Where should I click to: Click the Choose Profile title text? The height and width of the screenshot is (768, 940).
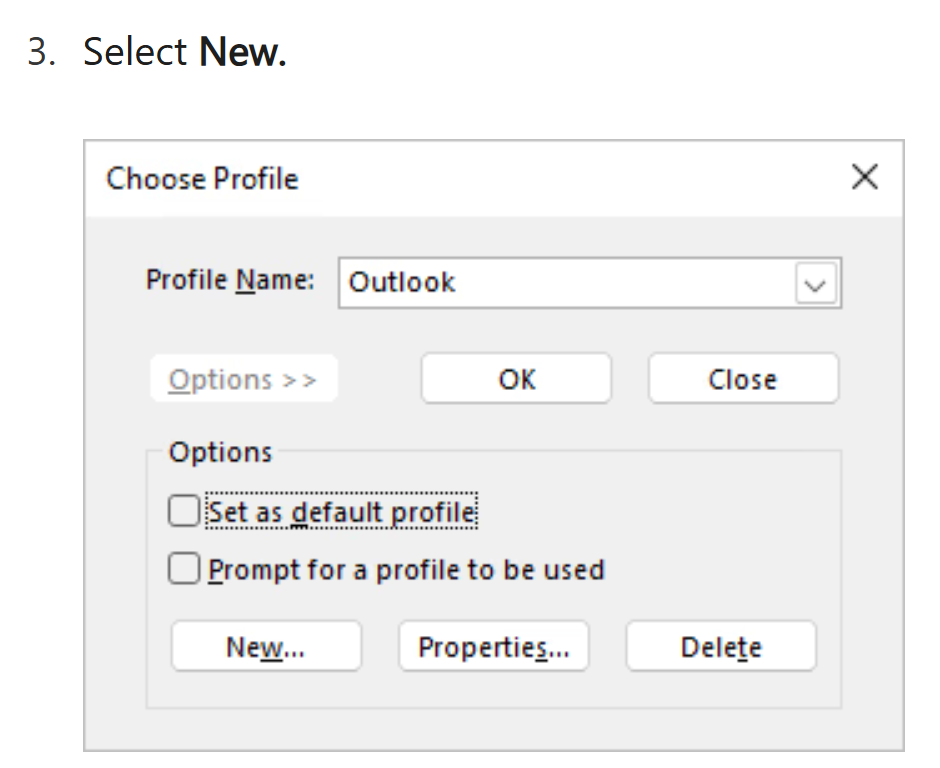[202, 179]
